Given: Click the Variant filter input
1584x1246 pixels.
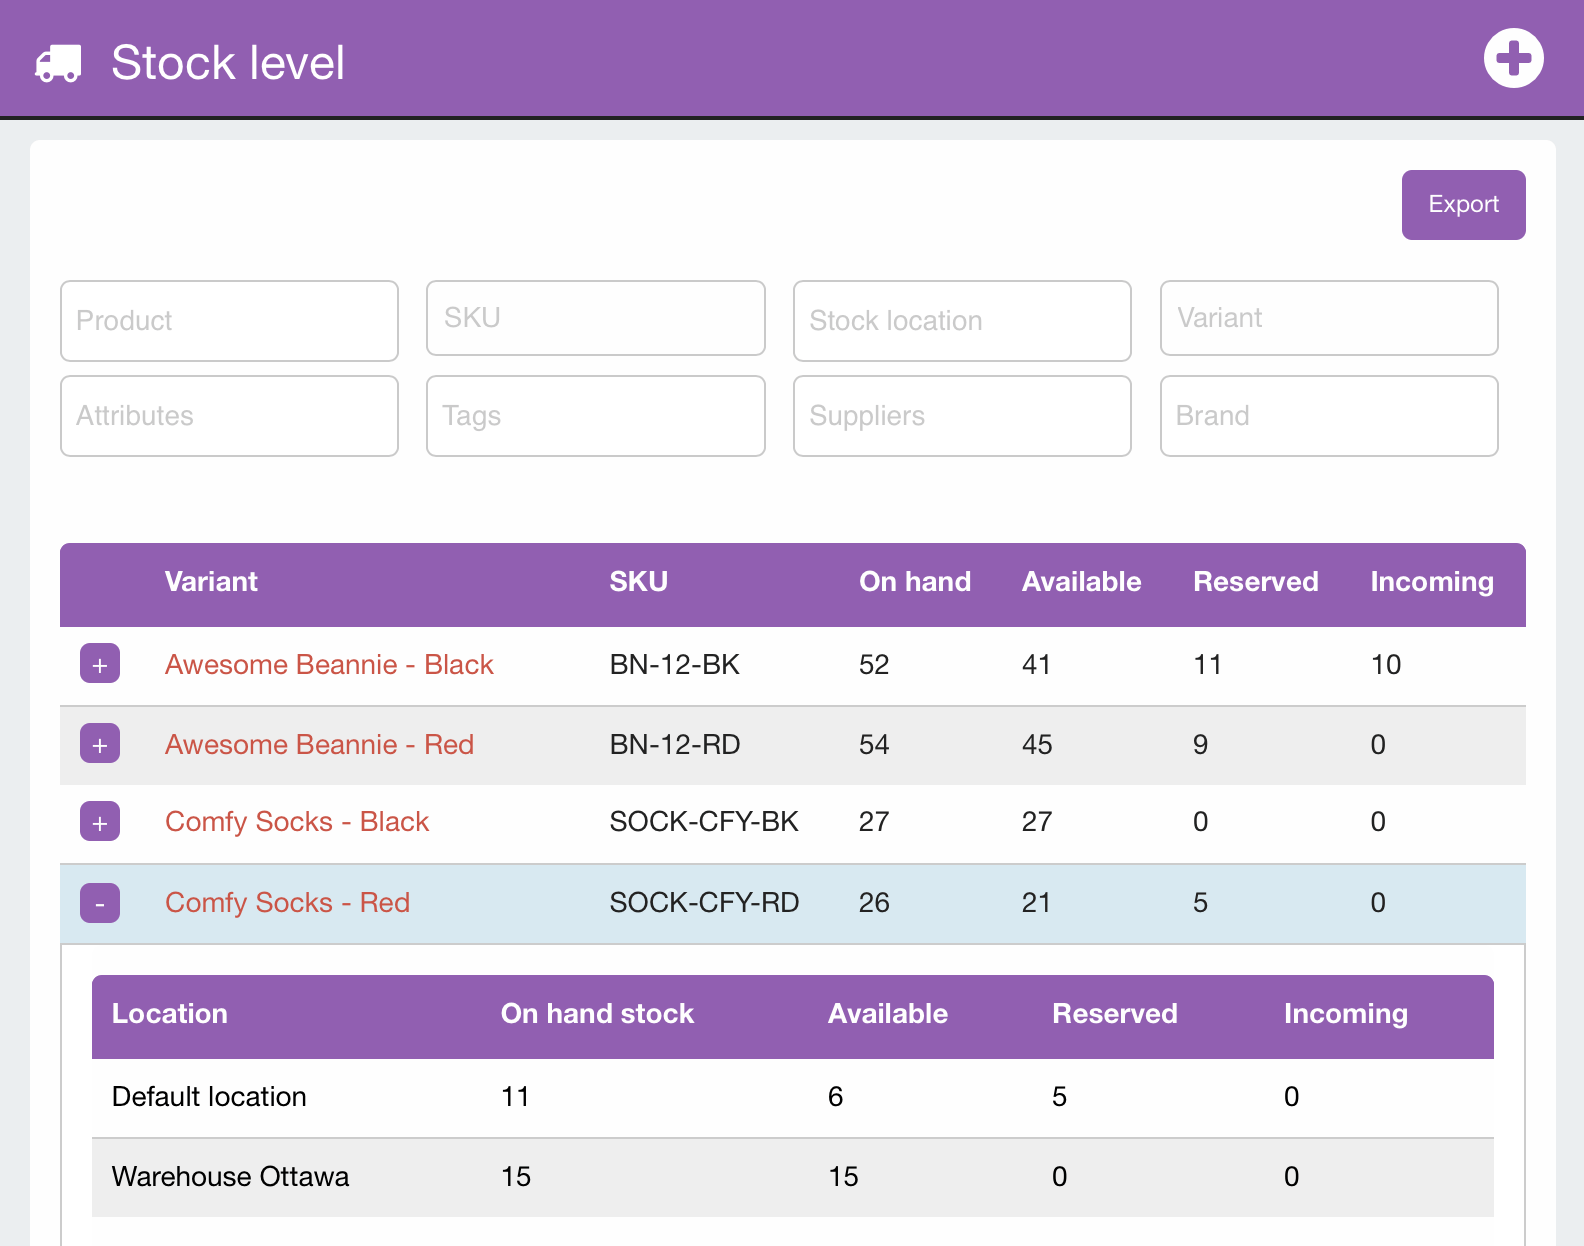Looking at the screenshot, I should click(x=1328, y=318).
